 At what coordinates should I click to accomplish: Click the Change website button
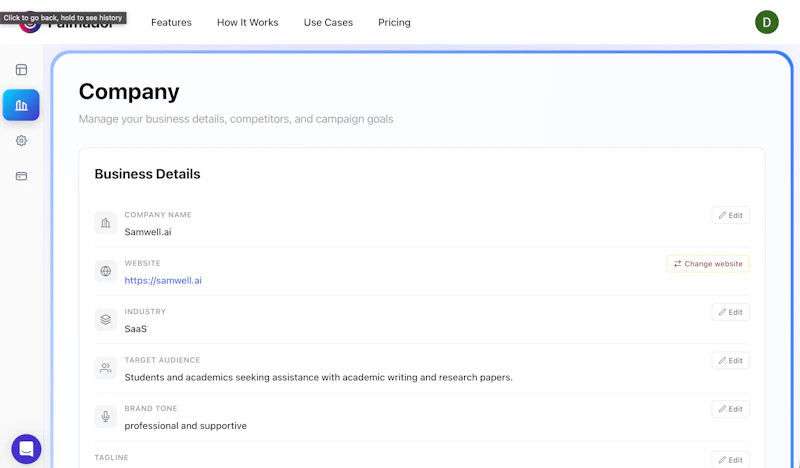[708, 264]
